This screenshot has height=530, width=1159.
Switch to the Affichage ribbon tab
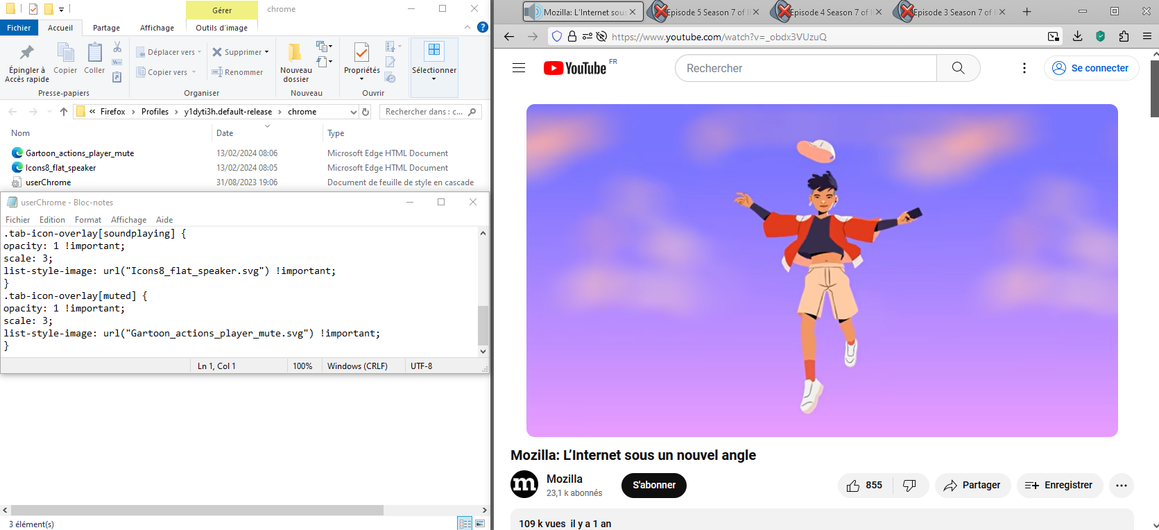(156, 28)
